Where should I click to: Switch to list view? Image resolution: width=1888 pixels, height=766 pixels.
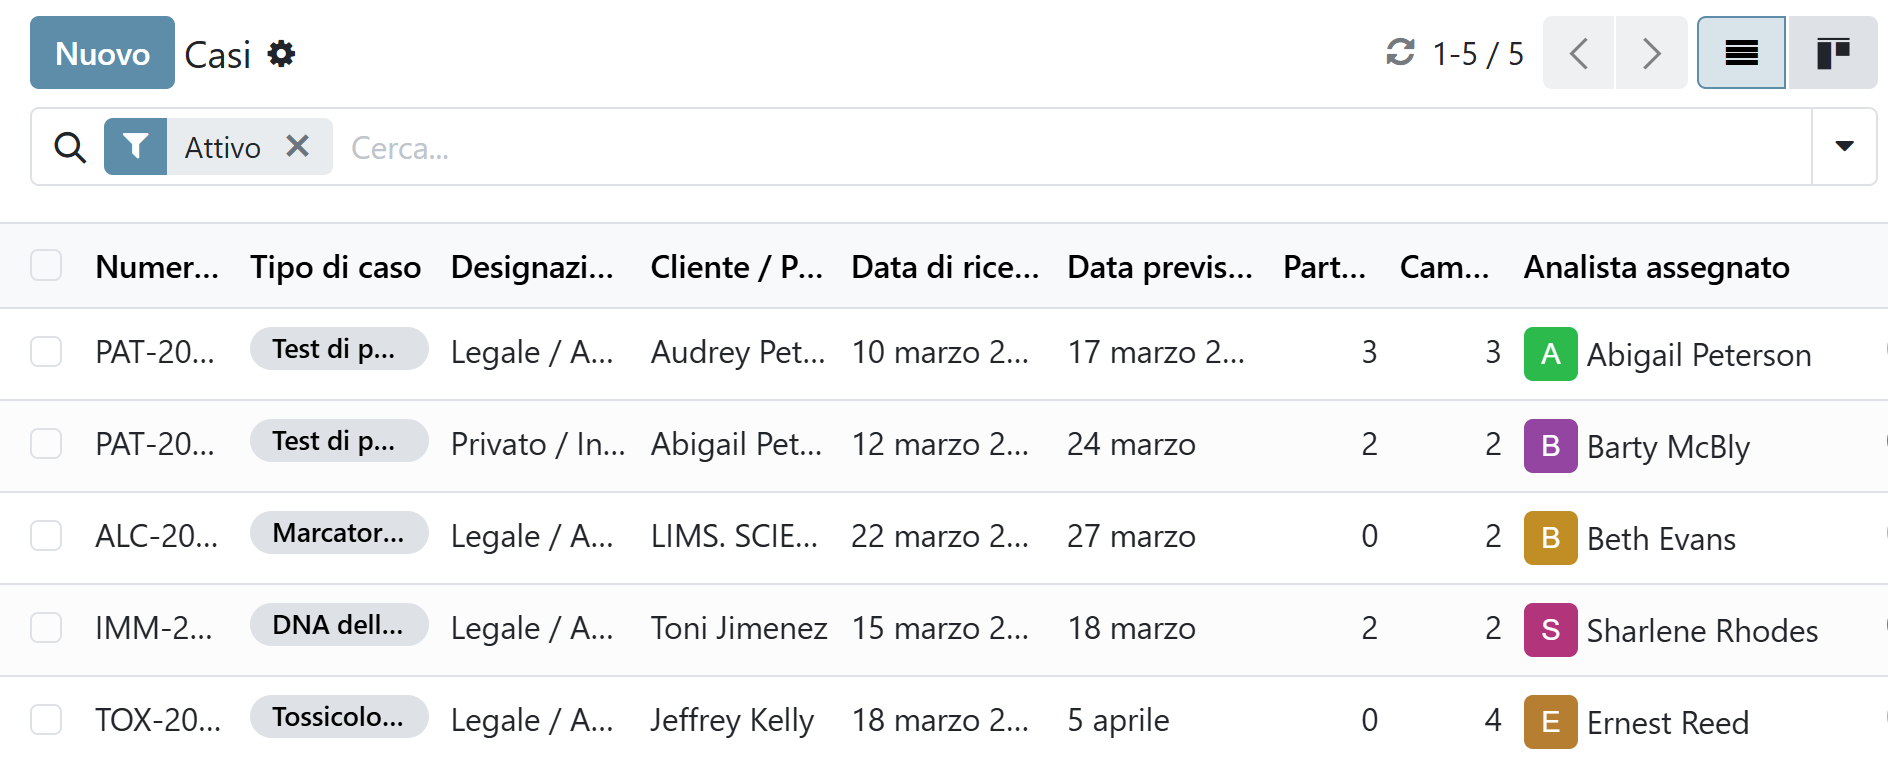(x=1741, y=53)
